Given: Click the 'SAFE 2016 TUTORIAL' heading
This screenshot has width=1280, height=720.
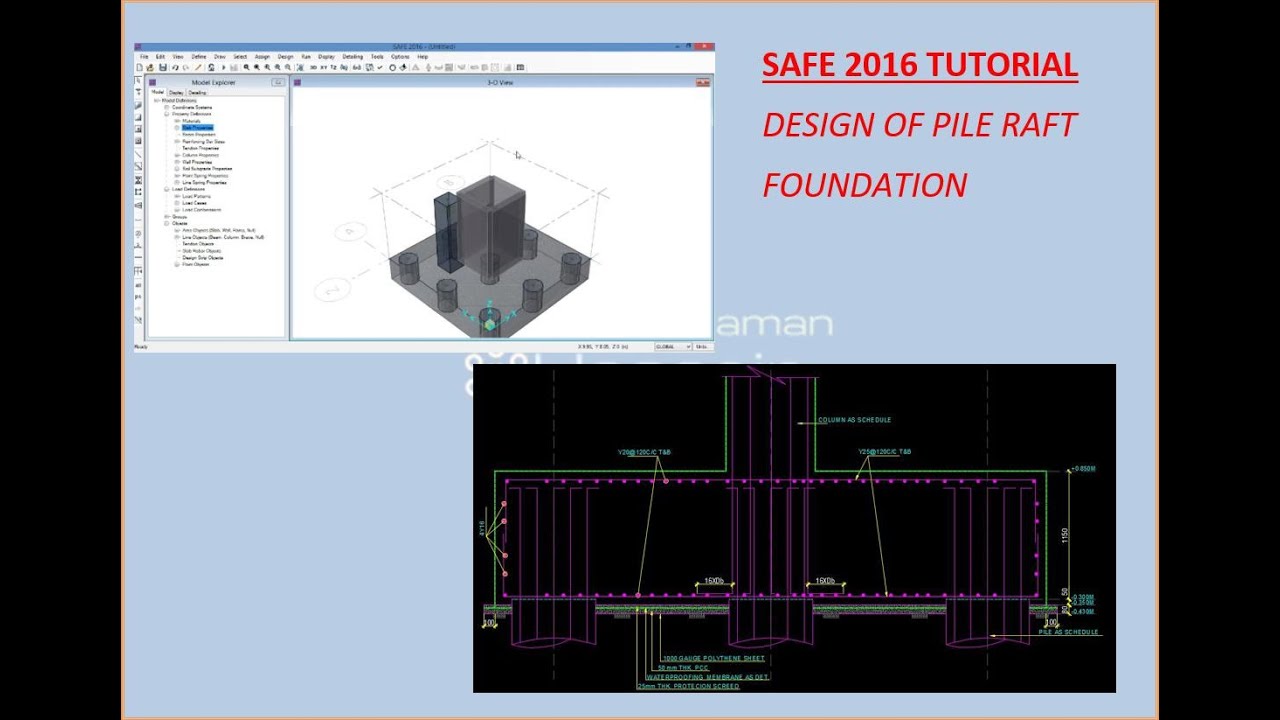Looking at the screenshot, I should click(x=920, y=65).
